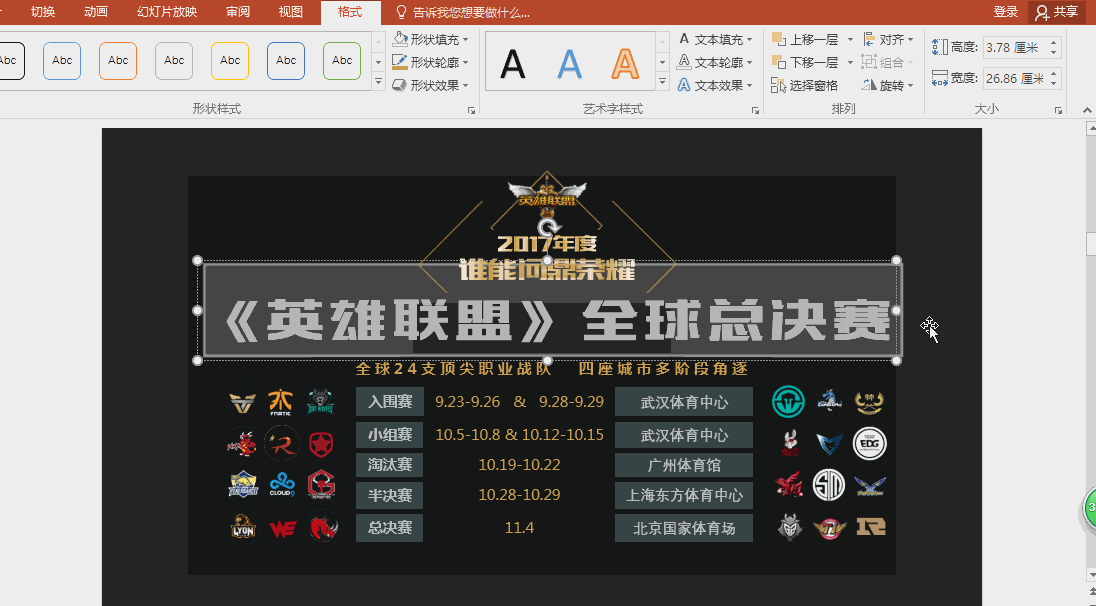Image resolution: width=1096 pixels, height=606 pixels.
Task: Select light-blue outlined Abc shape style
Action: click(62, 60)
